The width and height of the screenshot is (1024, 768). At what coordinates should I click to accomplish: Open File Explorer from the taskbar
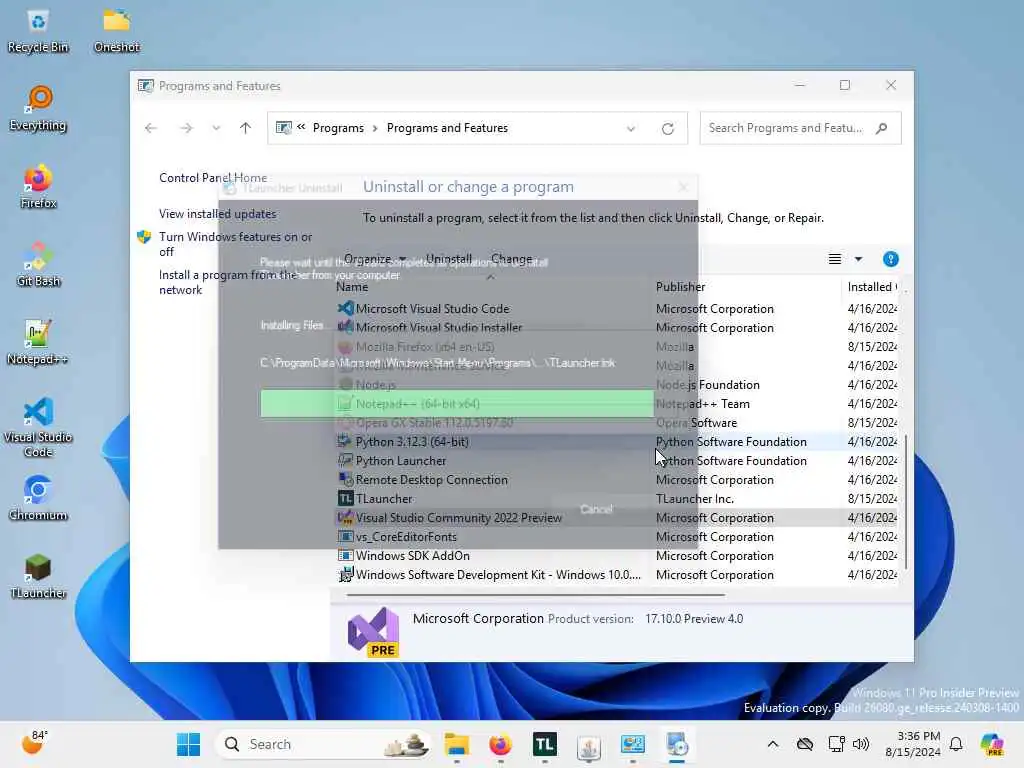point(457,744)
